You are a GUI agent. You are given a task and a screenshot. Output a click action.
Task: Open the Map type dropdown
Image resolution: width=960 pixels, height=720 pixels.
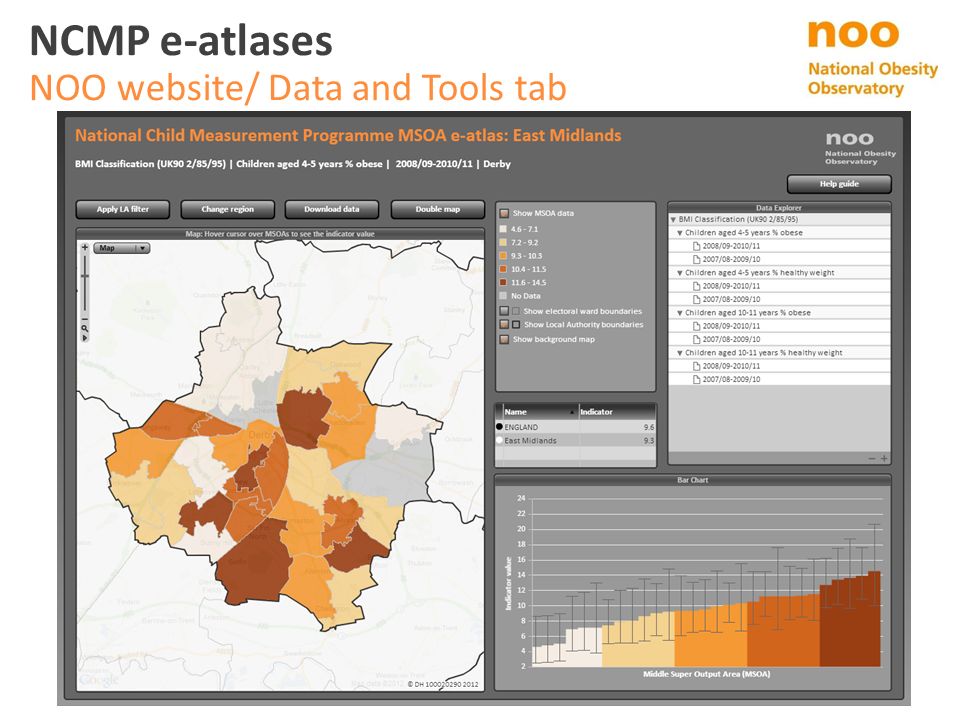tap(122, 248)
